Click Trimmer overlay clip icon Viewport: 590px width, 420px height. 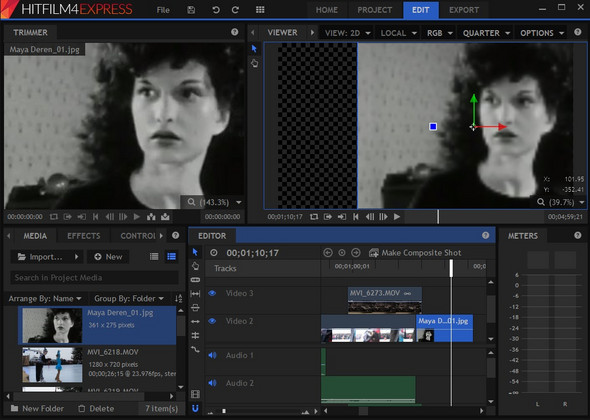(165, 216)
